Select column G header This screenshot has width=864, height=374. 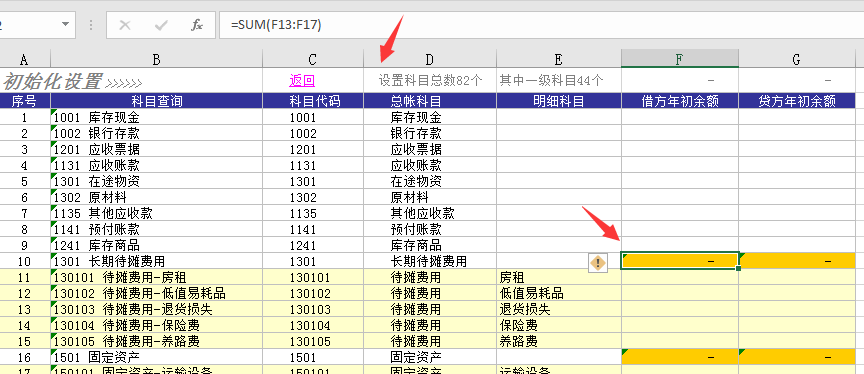coord(797,59)
